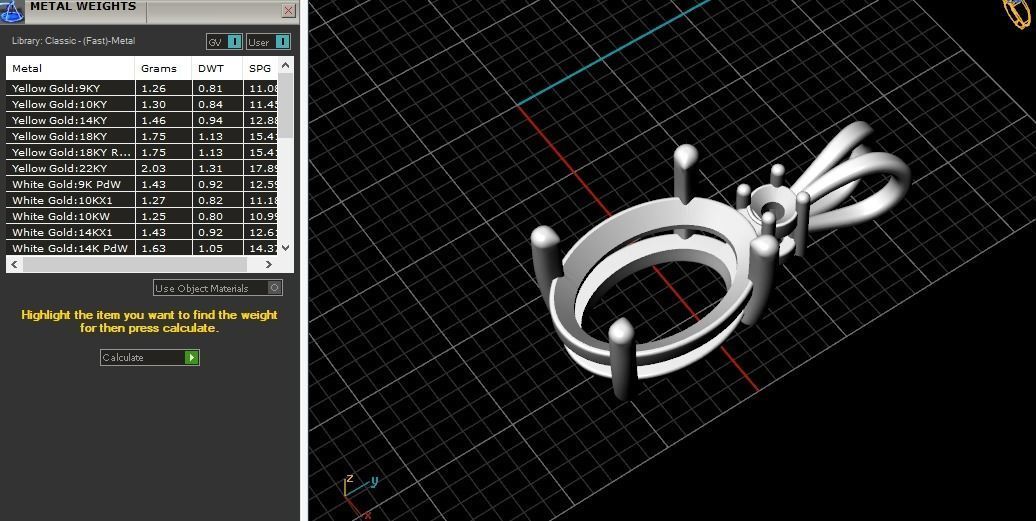Select the White Gold:10KX1 row
The height and width of the screenshot is (521, 1036).
tap(141, 200)
